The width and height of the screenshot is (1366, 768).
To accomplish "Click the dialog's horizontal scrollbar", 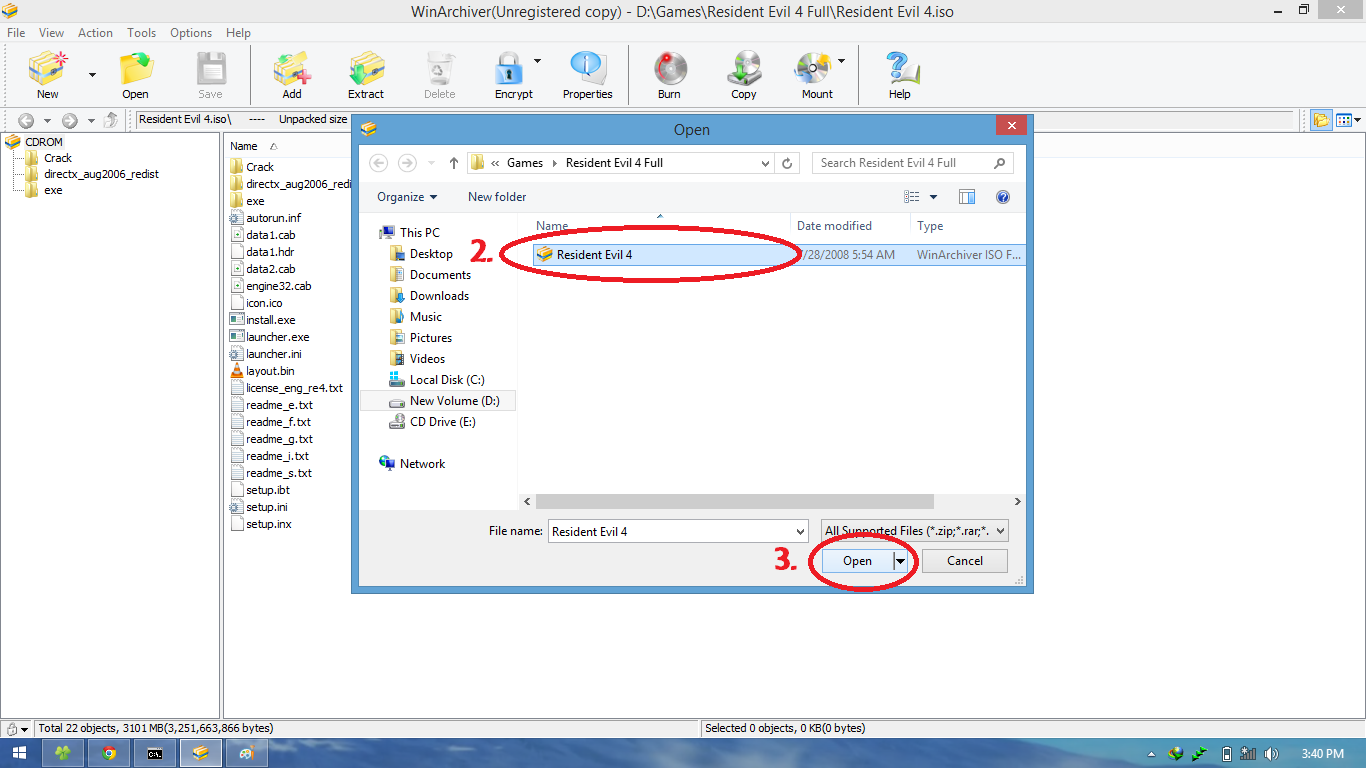I will [734, 502].
